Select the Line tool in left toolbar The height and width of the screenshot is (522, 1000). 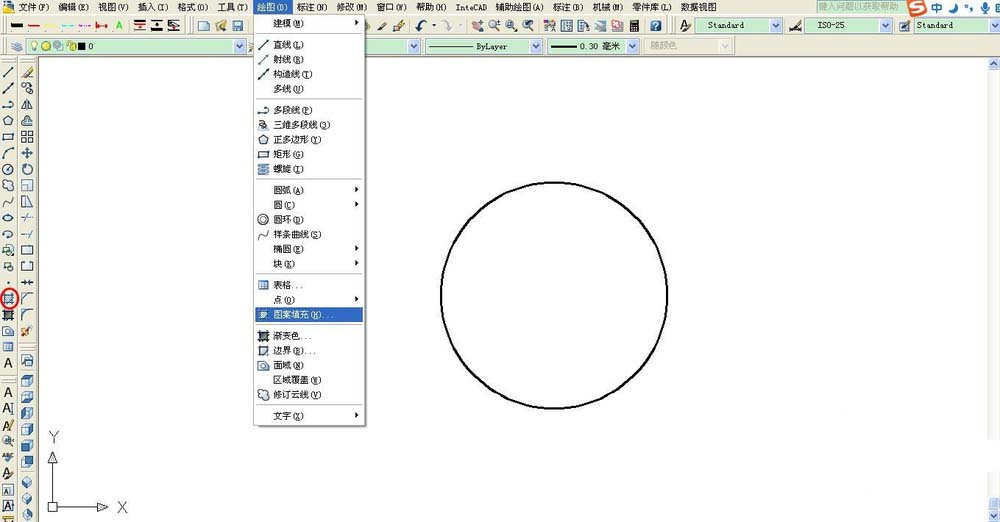tap(8, 72)
